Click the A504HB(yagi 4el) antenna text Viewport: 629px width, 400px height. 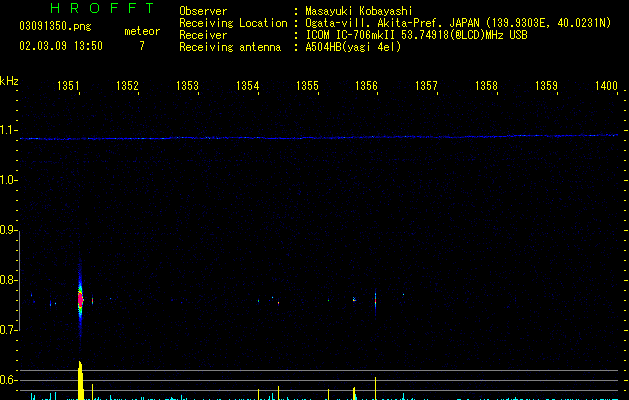(353, 47)
